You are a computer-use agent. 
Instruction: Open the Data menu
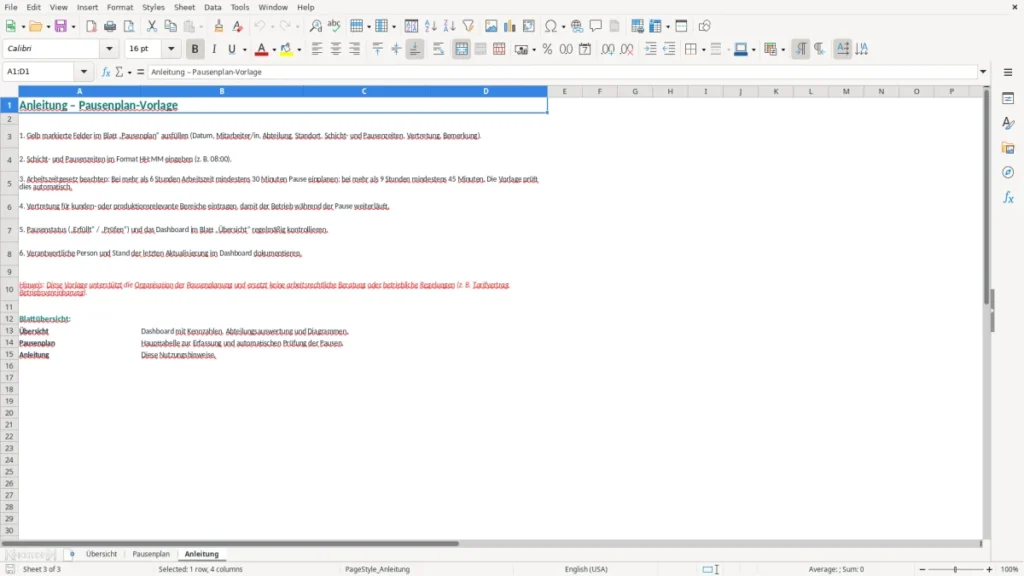(212, 7)
